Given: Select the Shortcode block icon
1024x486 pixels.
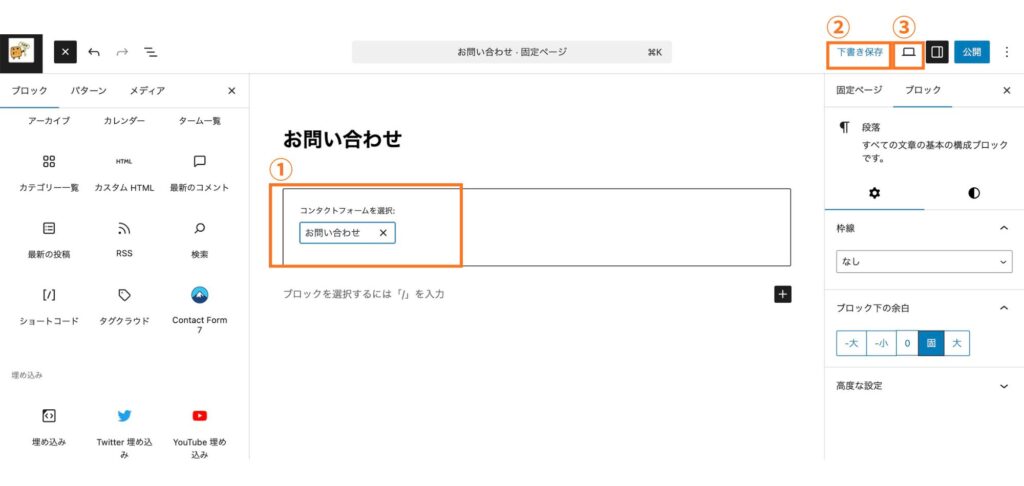Looking at the screenshot, I should coord(49,296).
